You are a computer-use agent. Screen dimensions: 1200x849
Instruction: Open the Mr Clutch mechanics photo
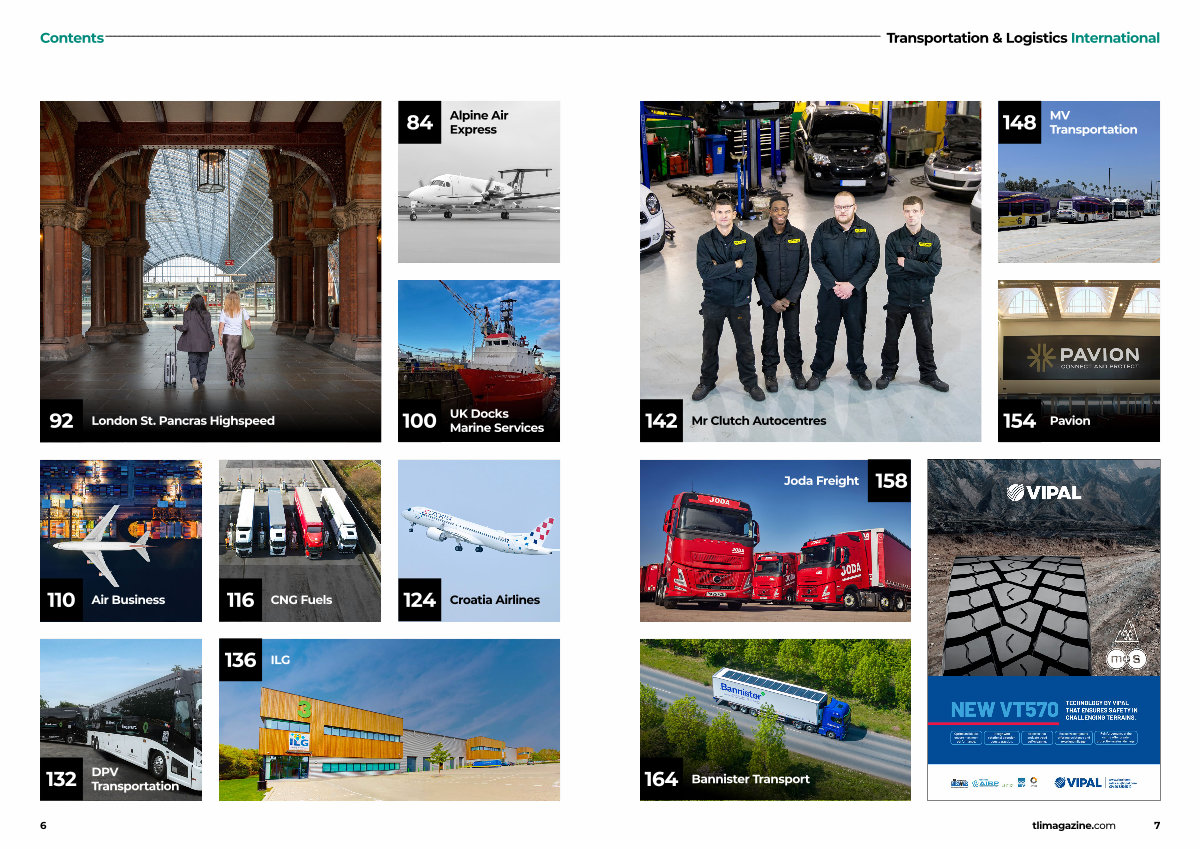811,271
